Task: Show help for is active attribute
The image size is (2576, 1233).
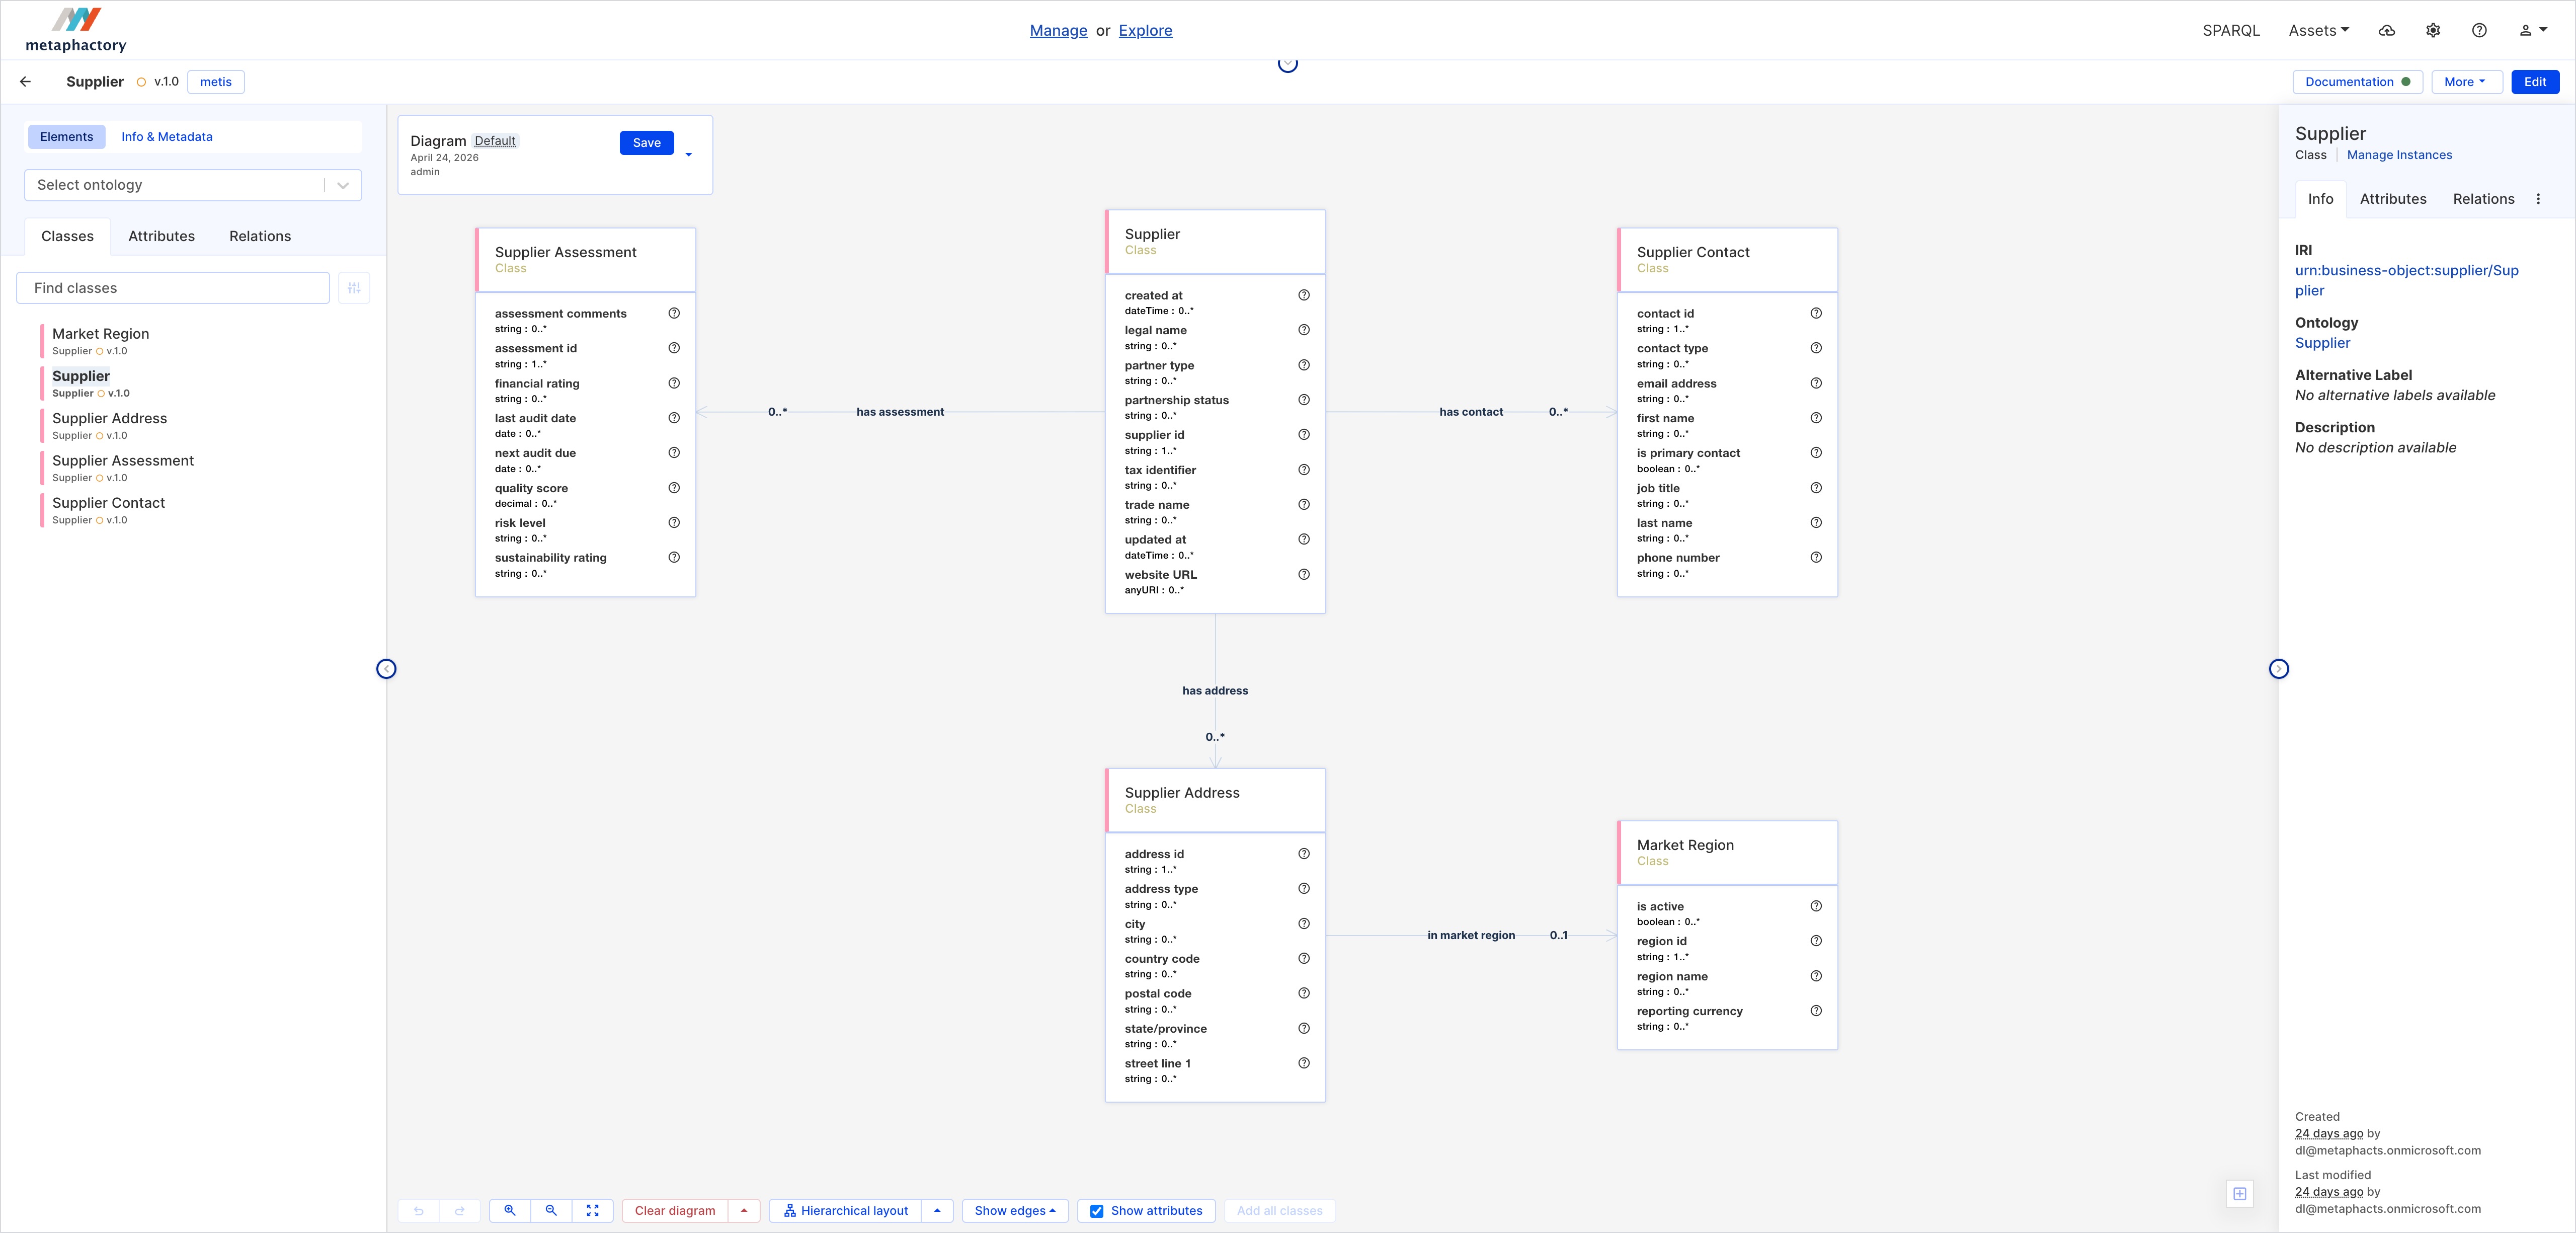Action: 1816,906
